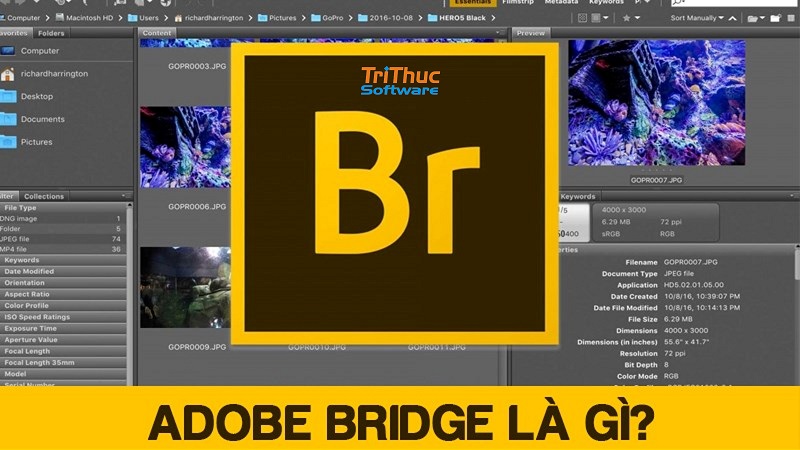Toggle the JPEG file type filter
The height and width of the screenshot is (450, 800).
click(x=62, y=239)
